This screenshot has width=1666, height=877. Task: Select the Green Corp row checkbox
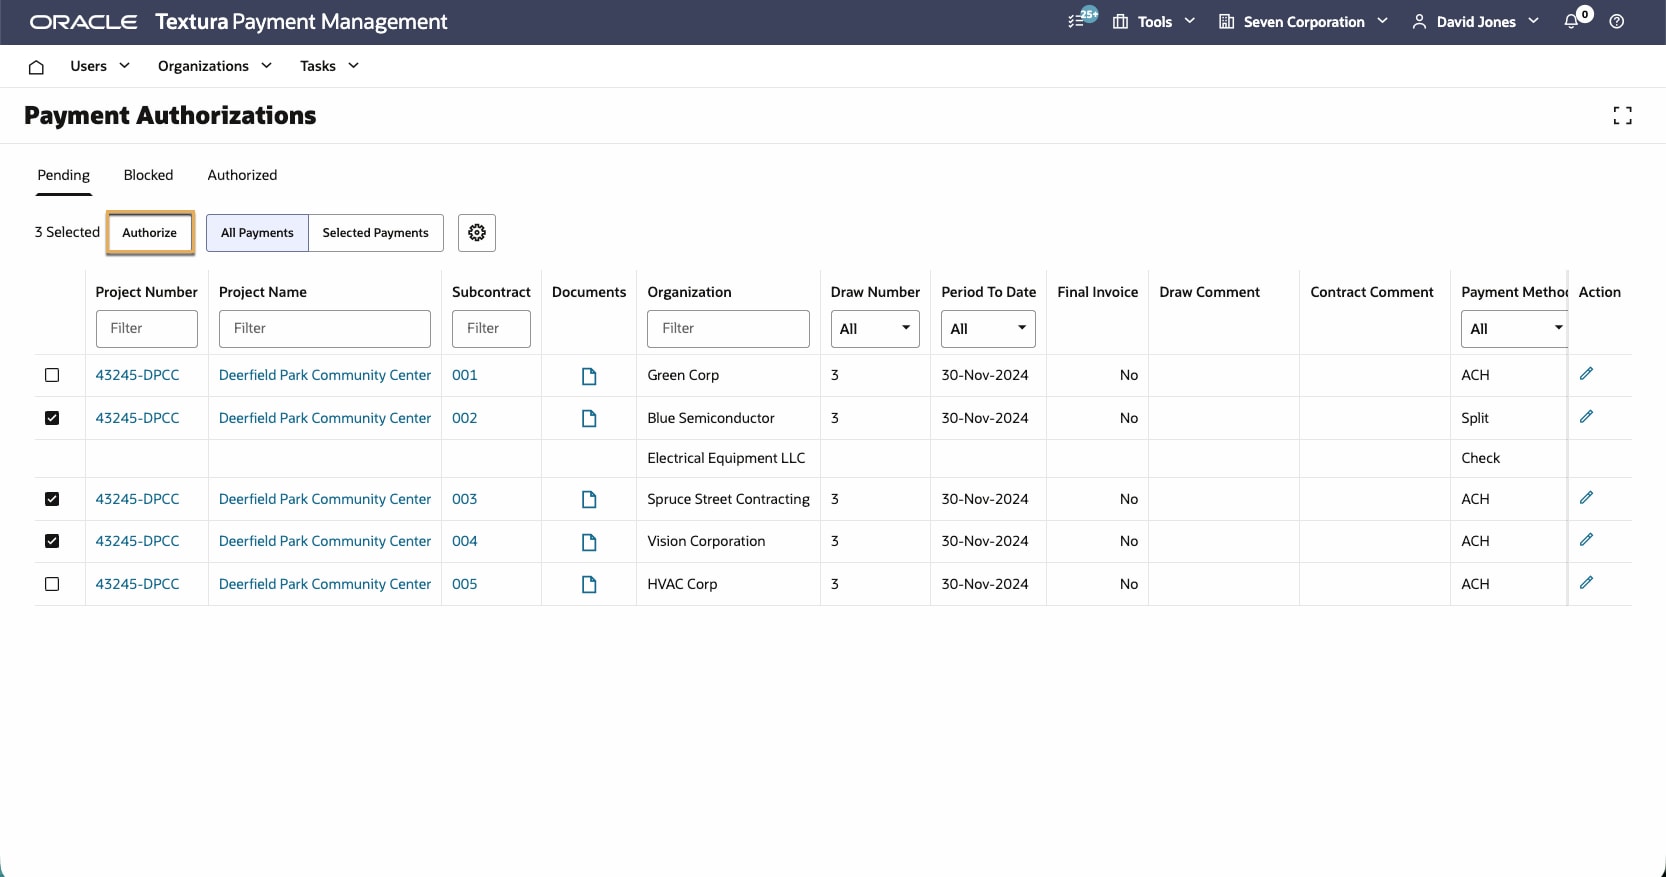coord(52,375)
